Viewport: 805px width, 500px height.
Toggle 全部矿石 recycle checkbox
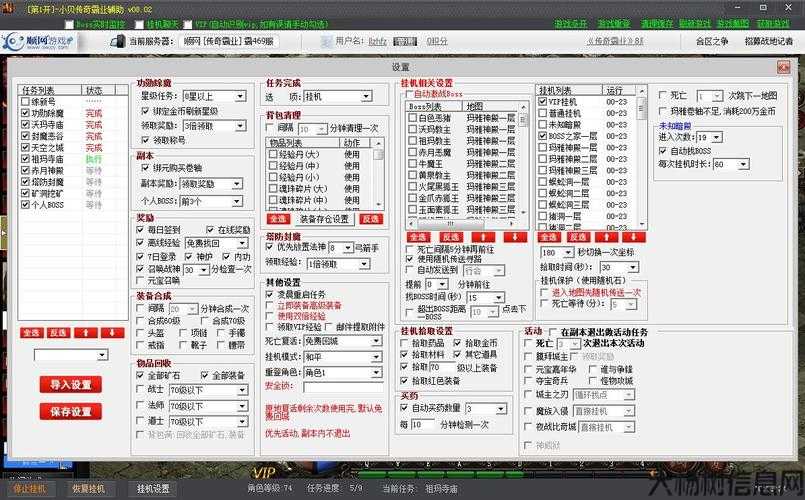coord(140,375)
